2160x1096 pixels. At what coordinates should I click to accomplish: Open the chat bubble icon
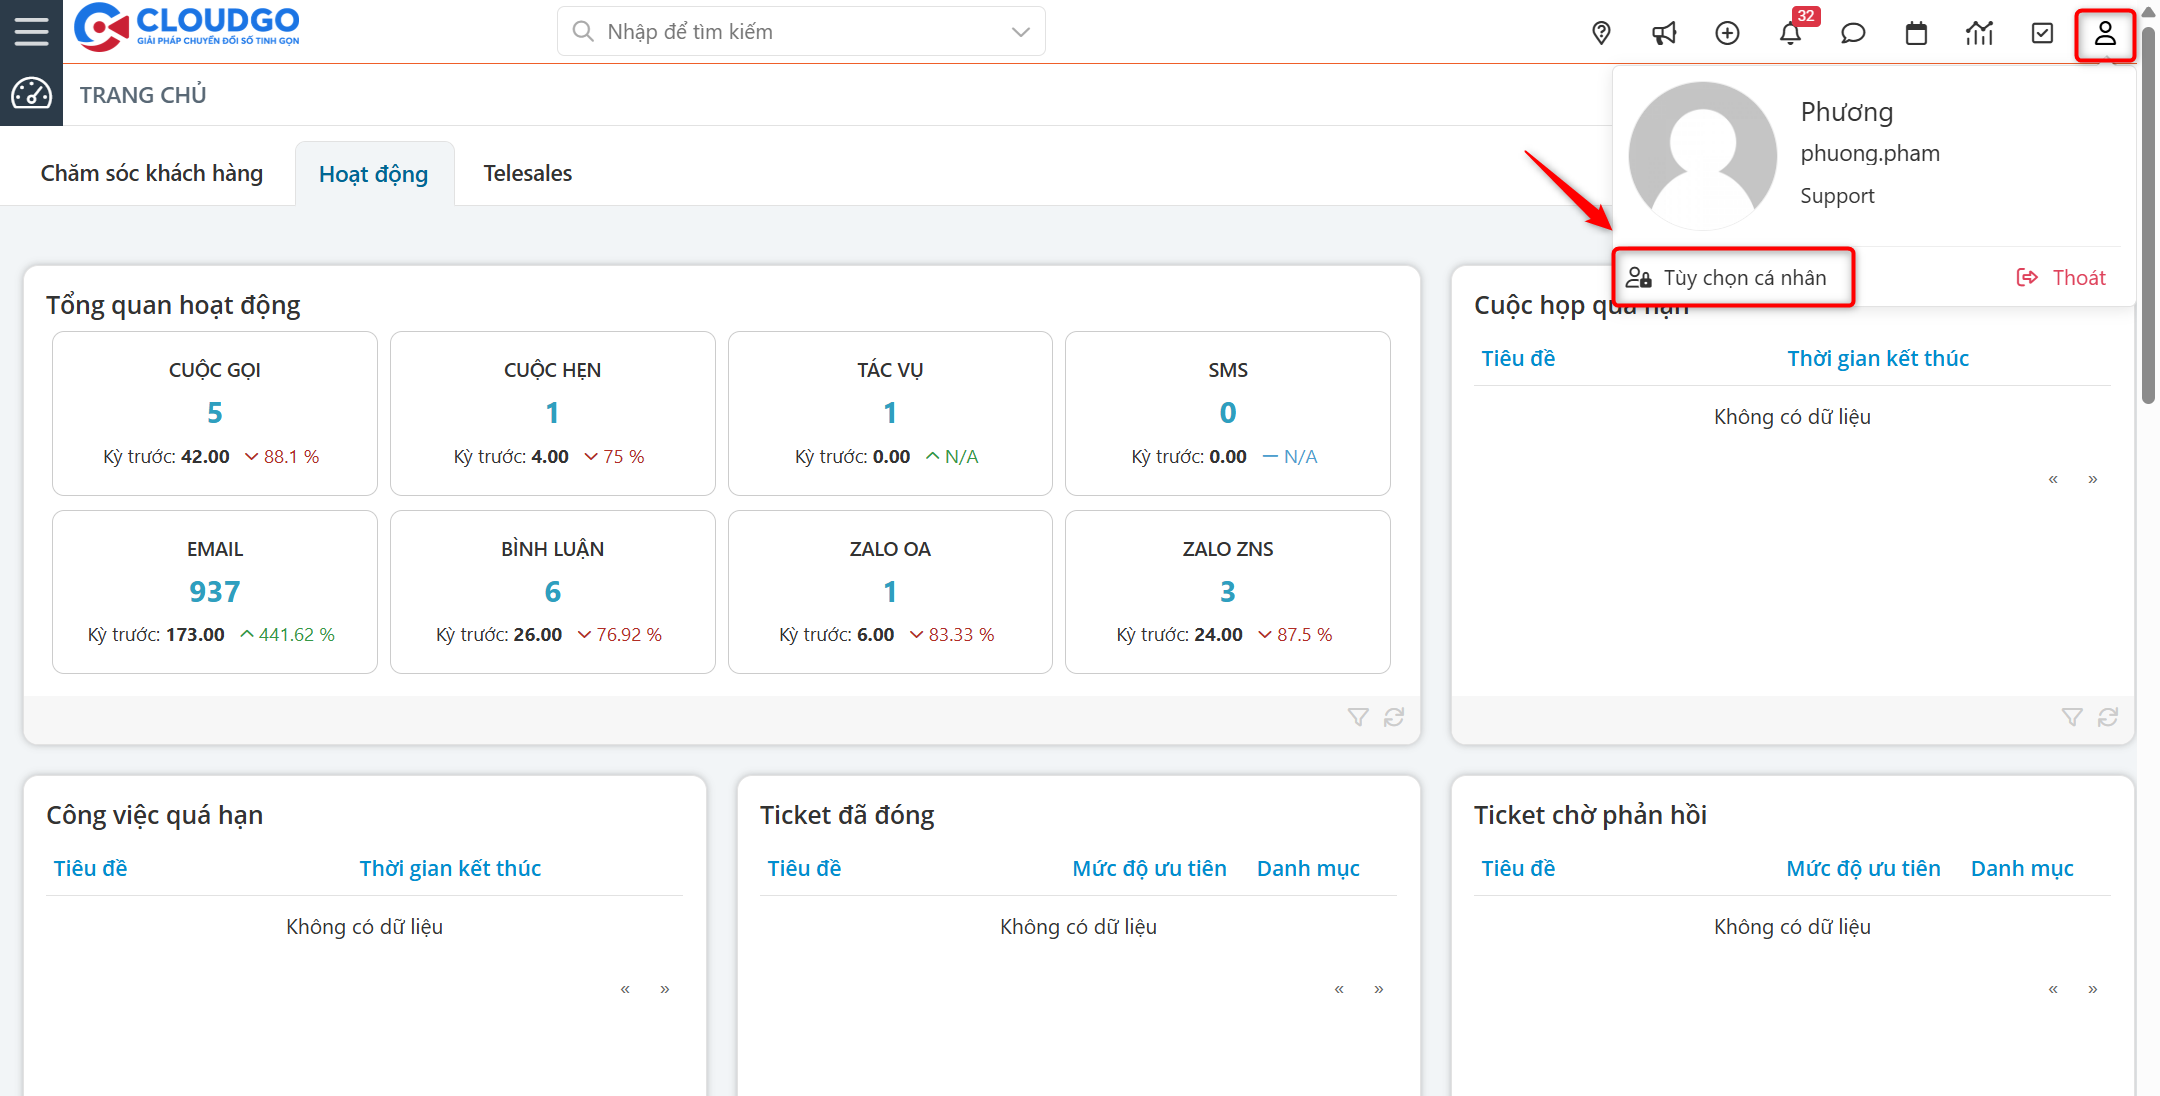(1853, 33)
